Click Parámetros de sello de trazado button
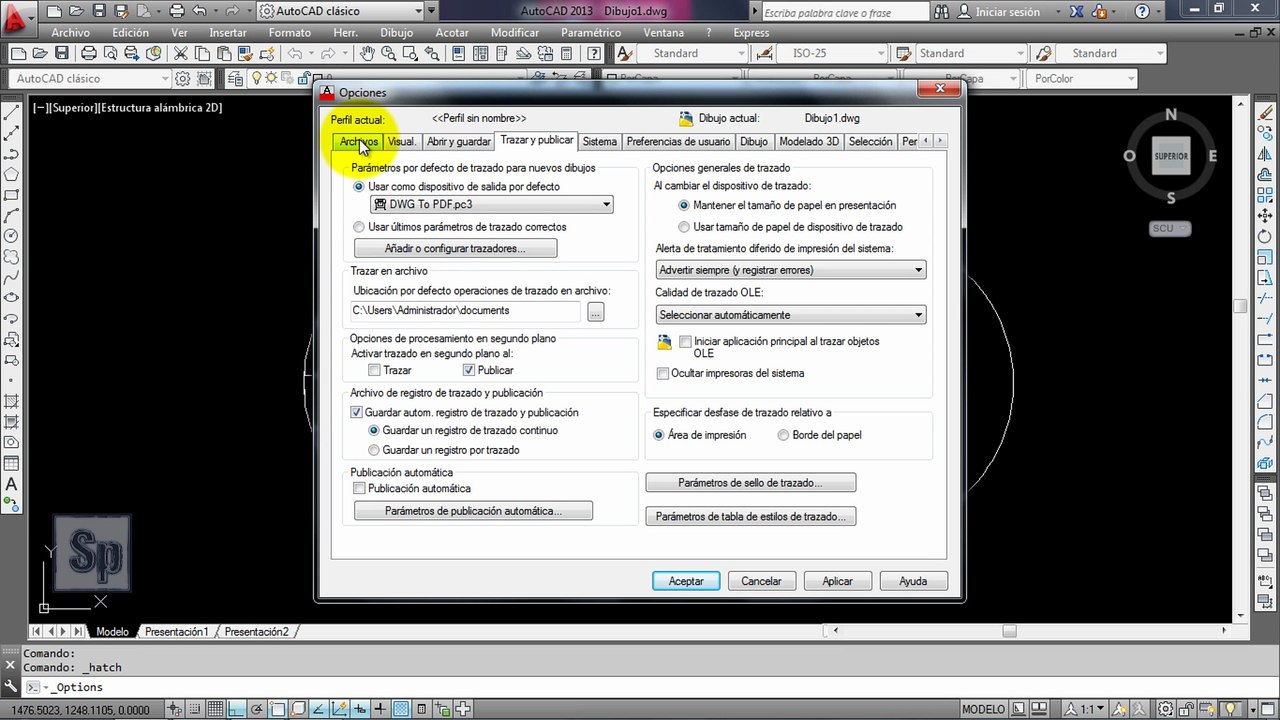Viewport: 1280px width, 720px height. tap(750, 483)
